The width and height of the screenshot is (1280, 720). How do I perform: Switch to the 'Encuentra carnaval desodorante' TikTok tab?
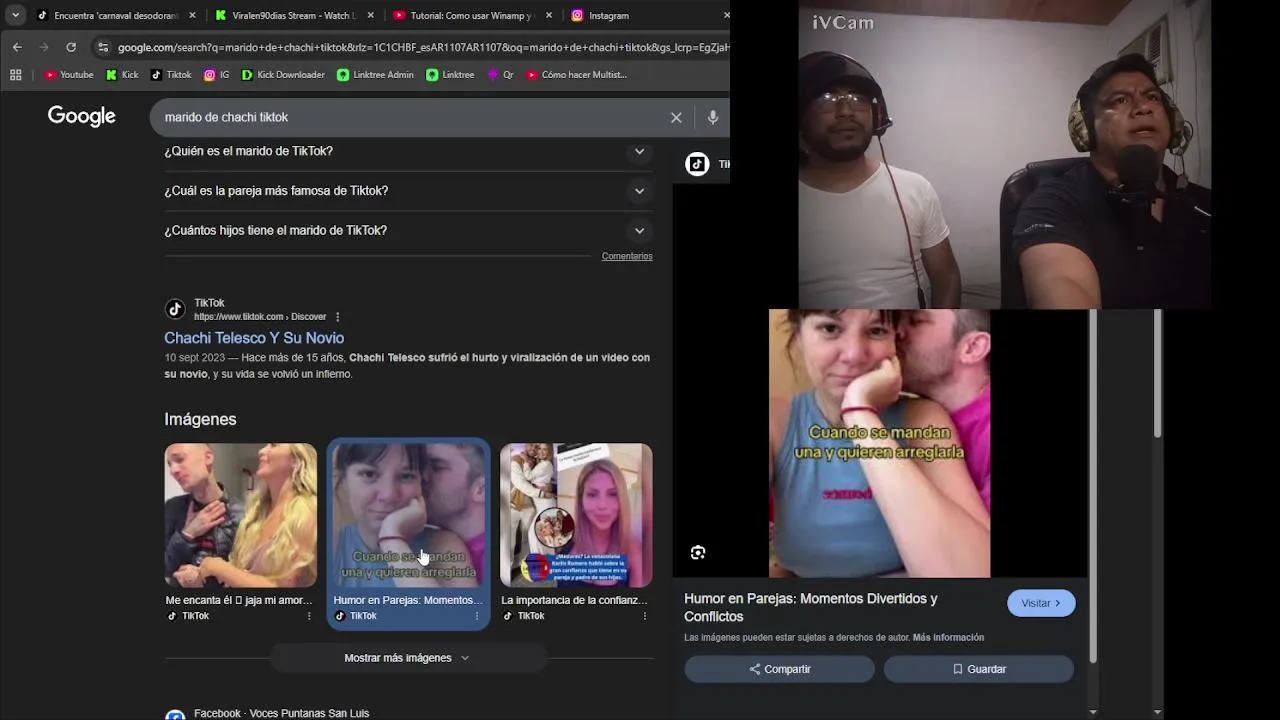115,15
